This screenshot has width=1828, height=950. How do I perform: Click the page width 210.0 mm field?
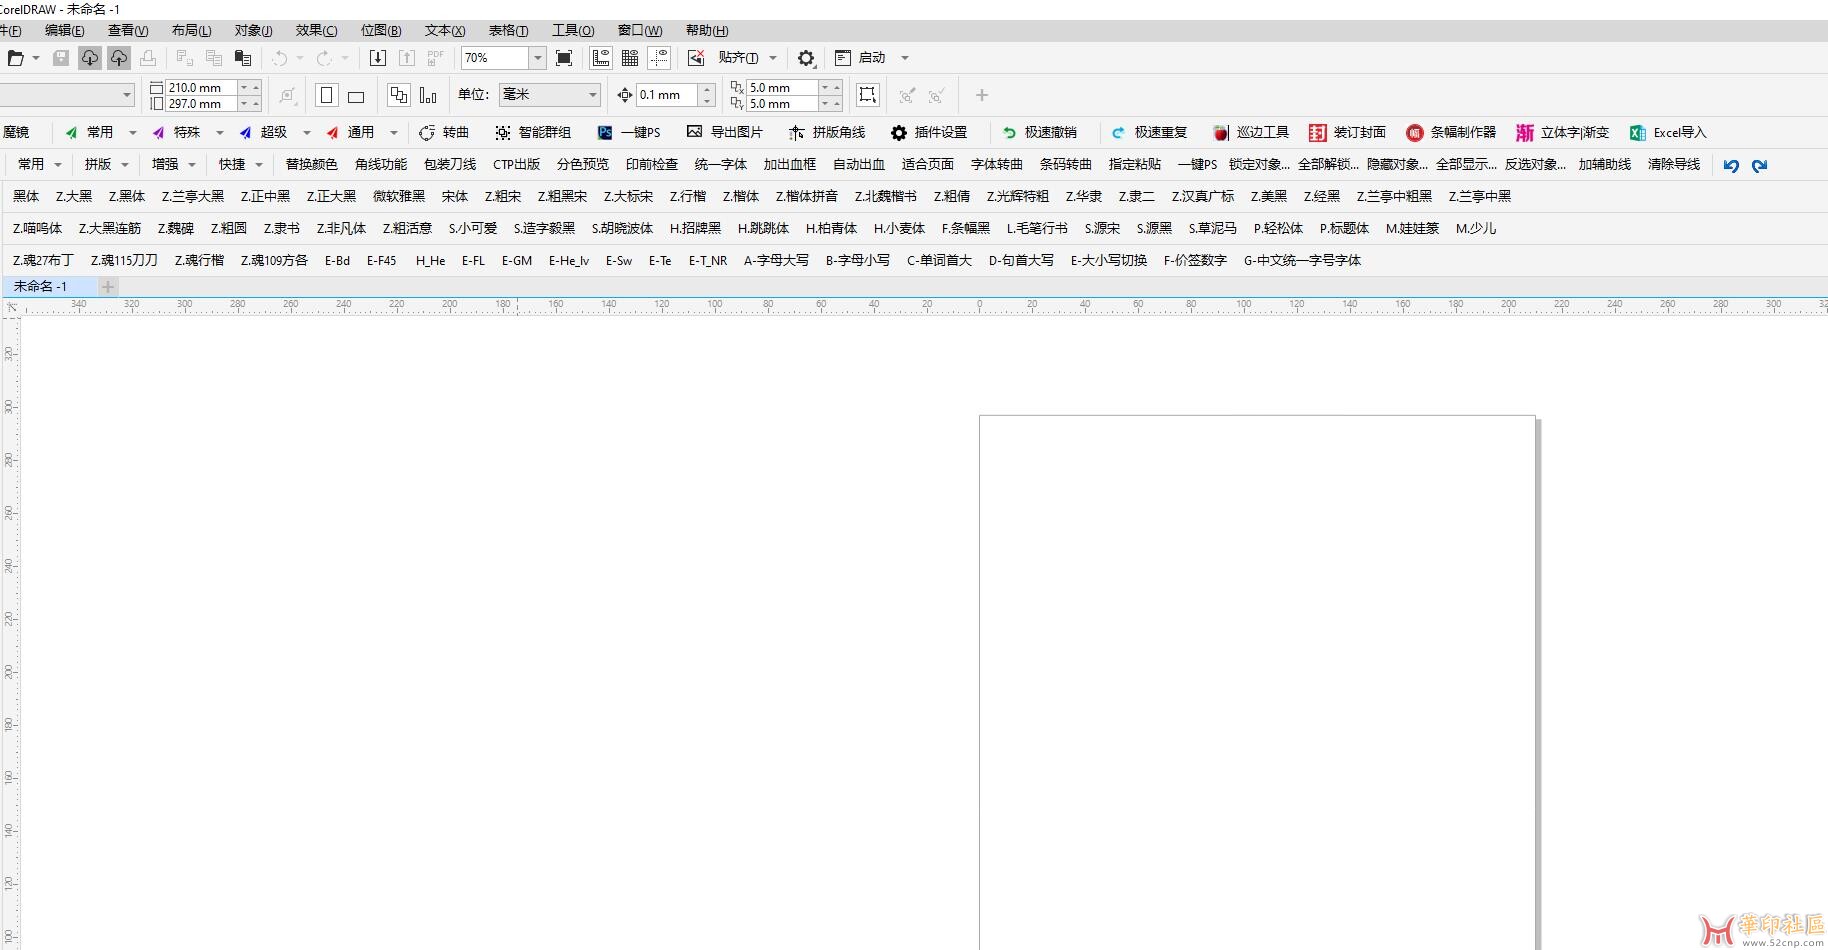click(200, 87)
